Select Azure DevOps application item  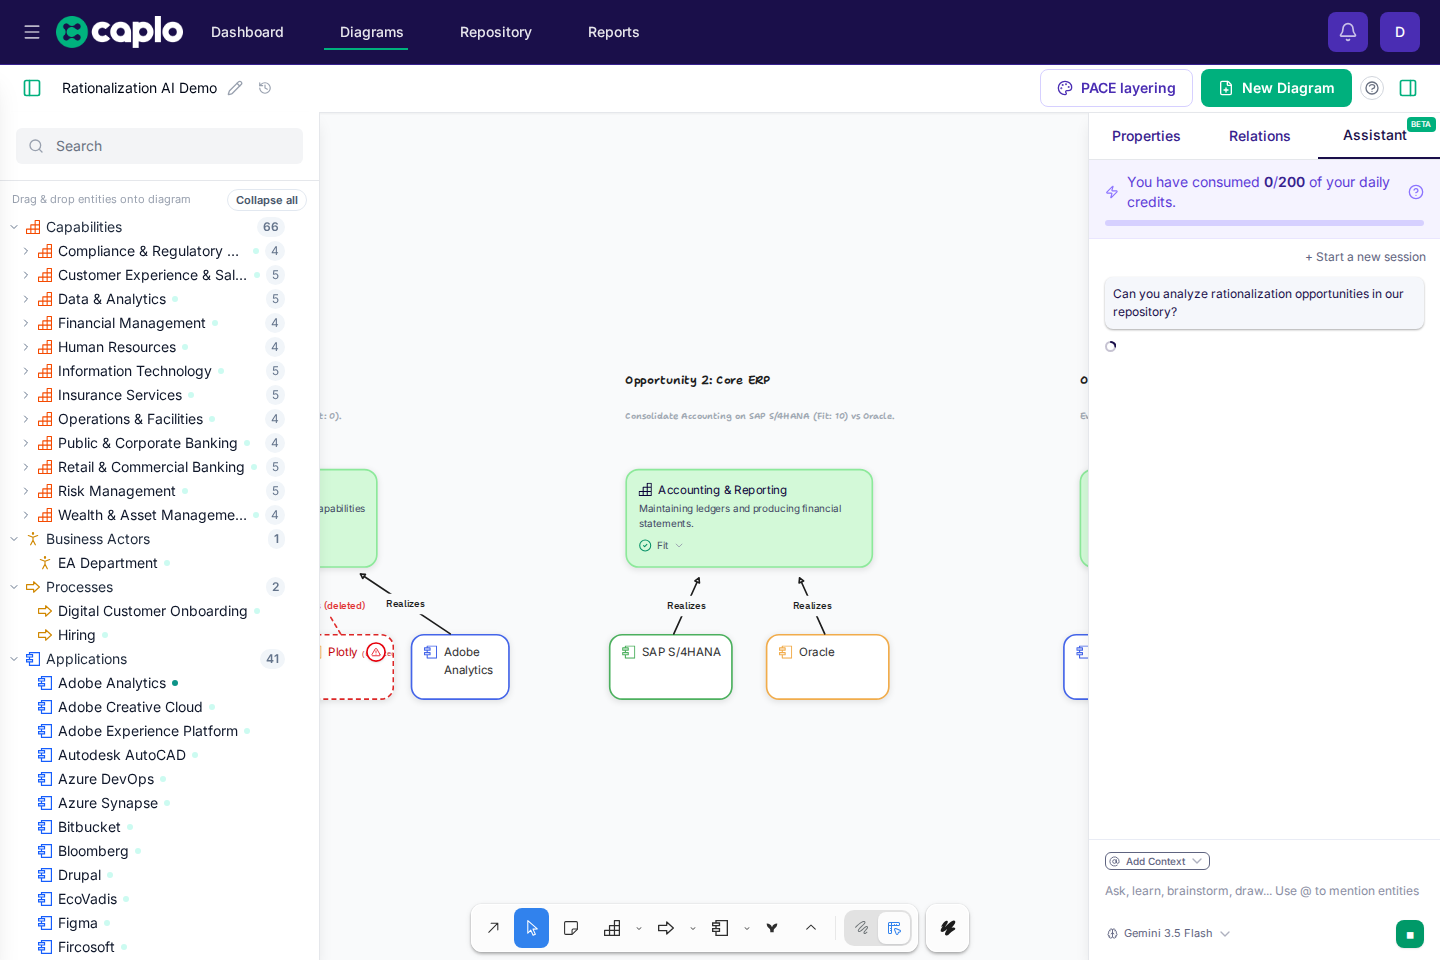click(106, 779)
